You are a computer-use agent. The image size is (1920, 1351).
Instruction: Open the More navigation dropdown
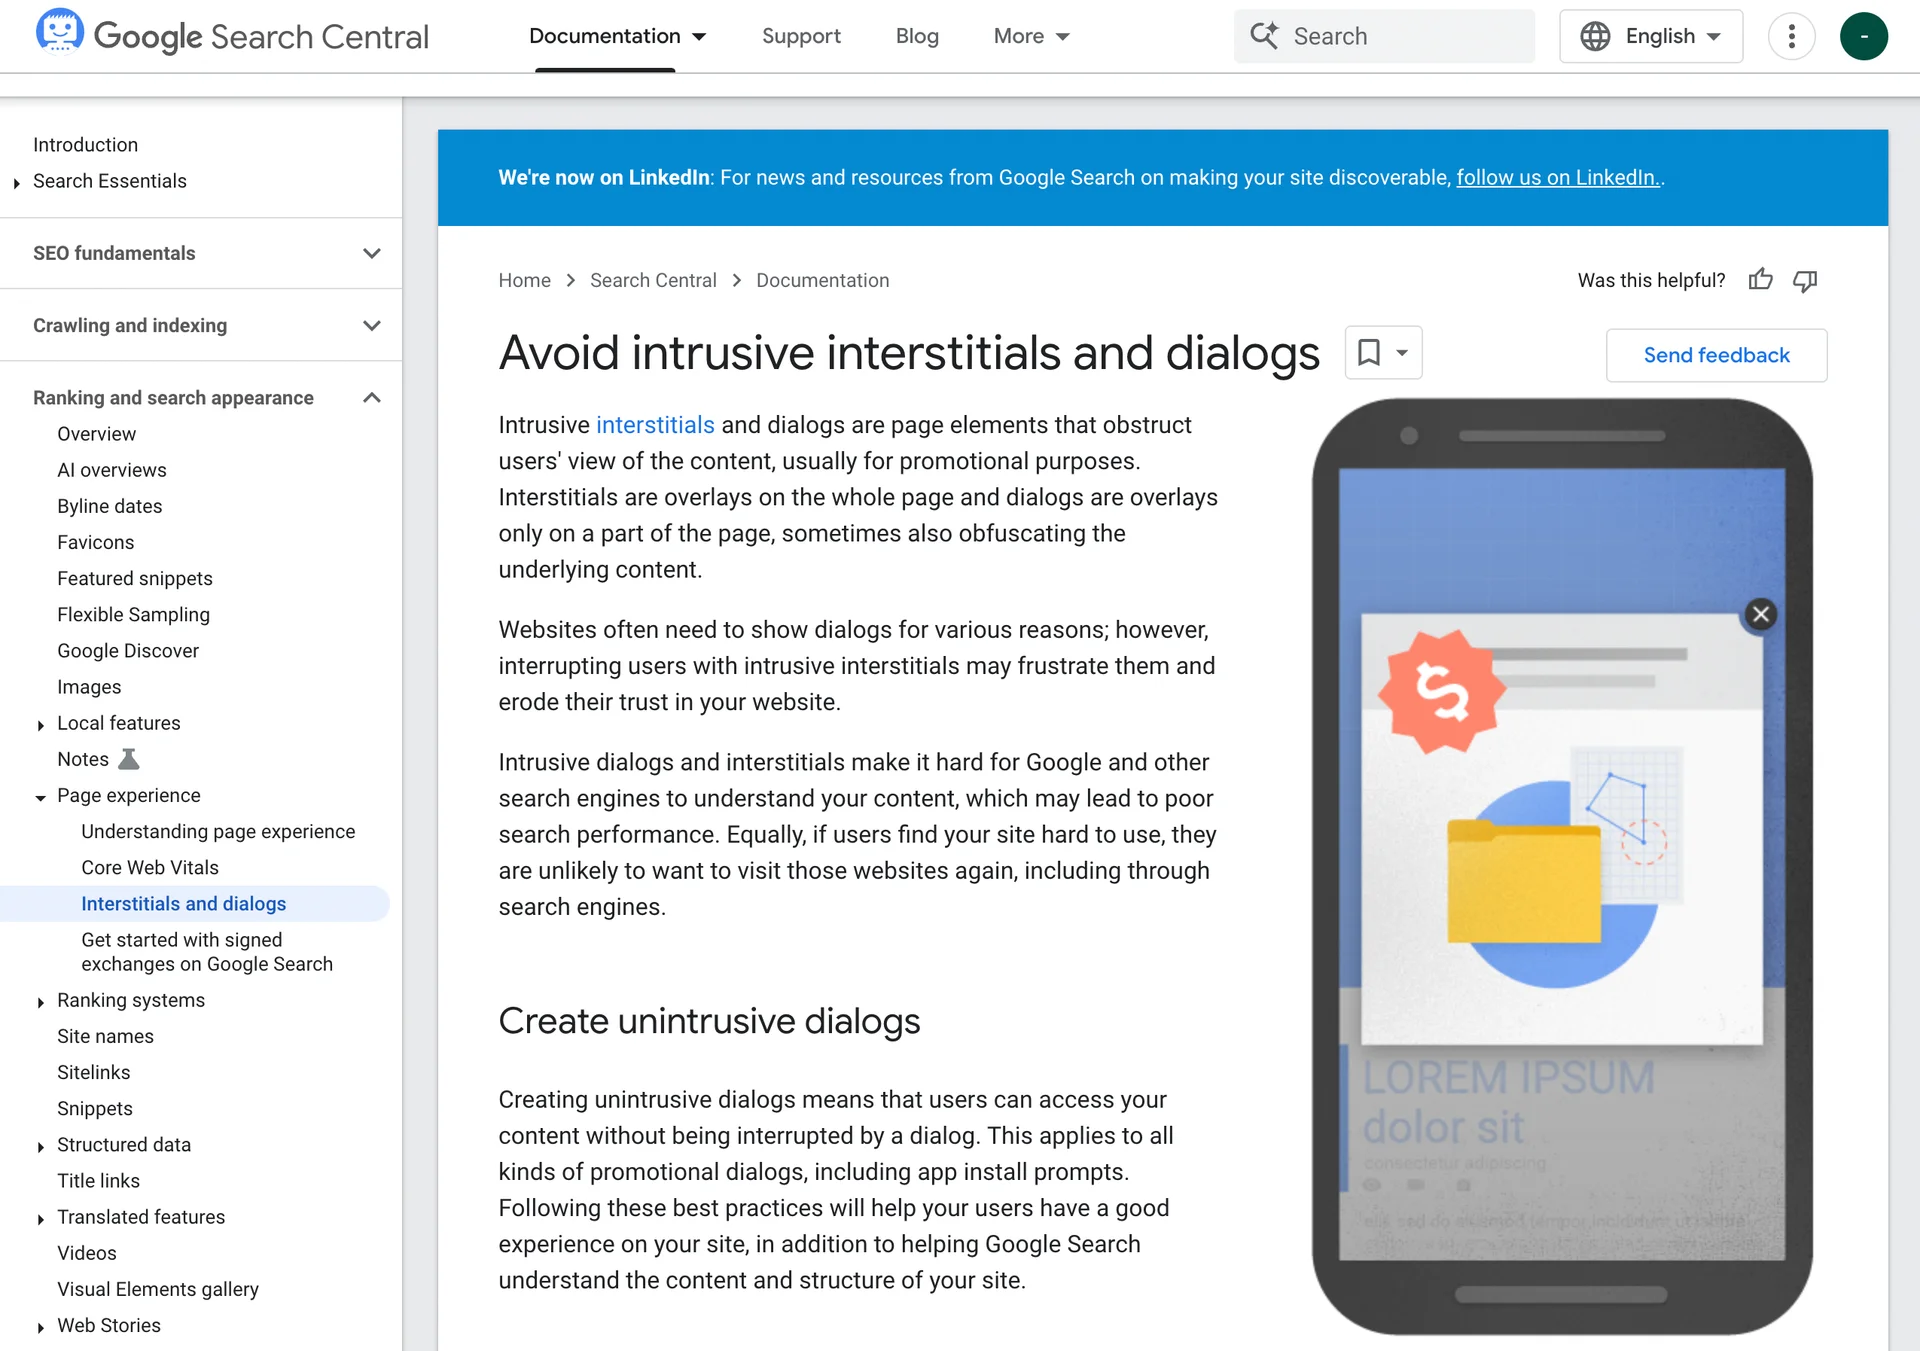click(x=1031, y=36)
